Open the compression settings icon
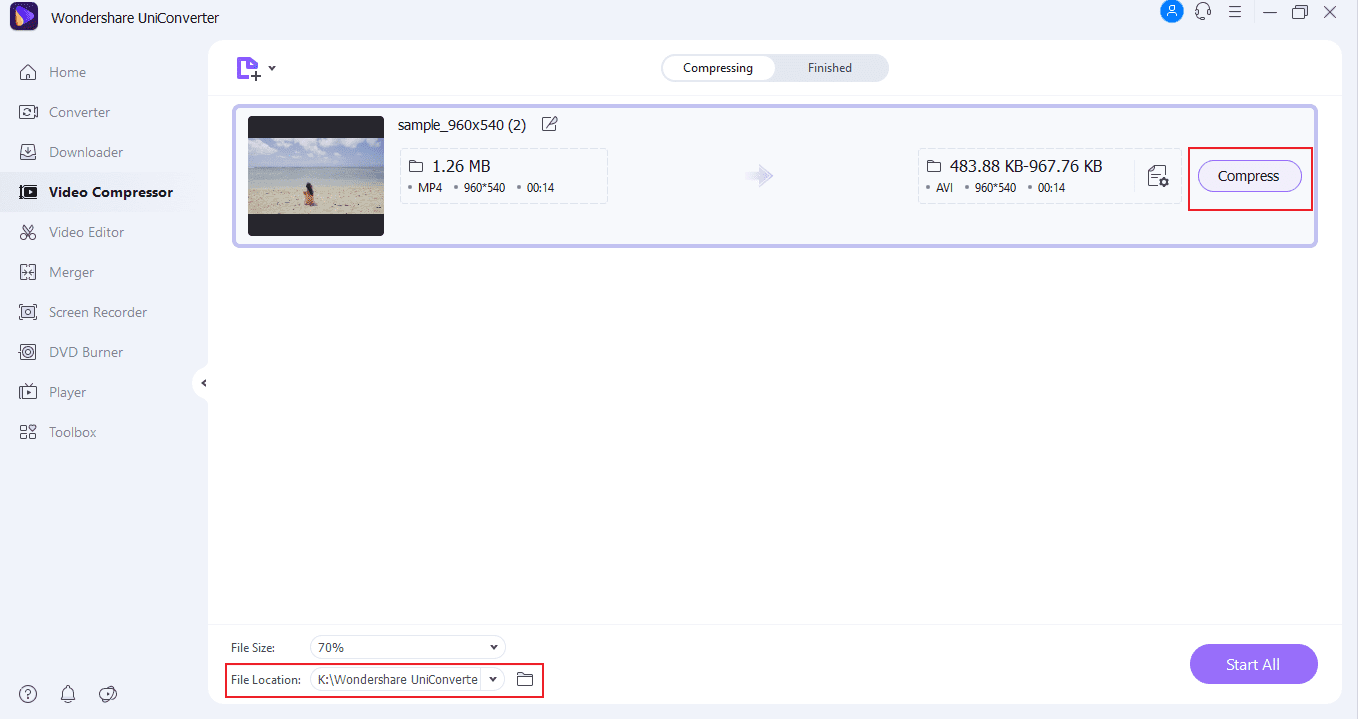The height and width of the screenshot is (719, 1358). 1158,177
